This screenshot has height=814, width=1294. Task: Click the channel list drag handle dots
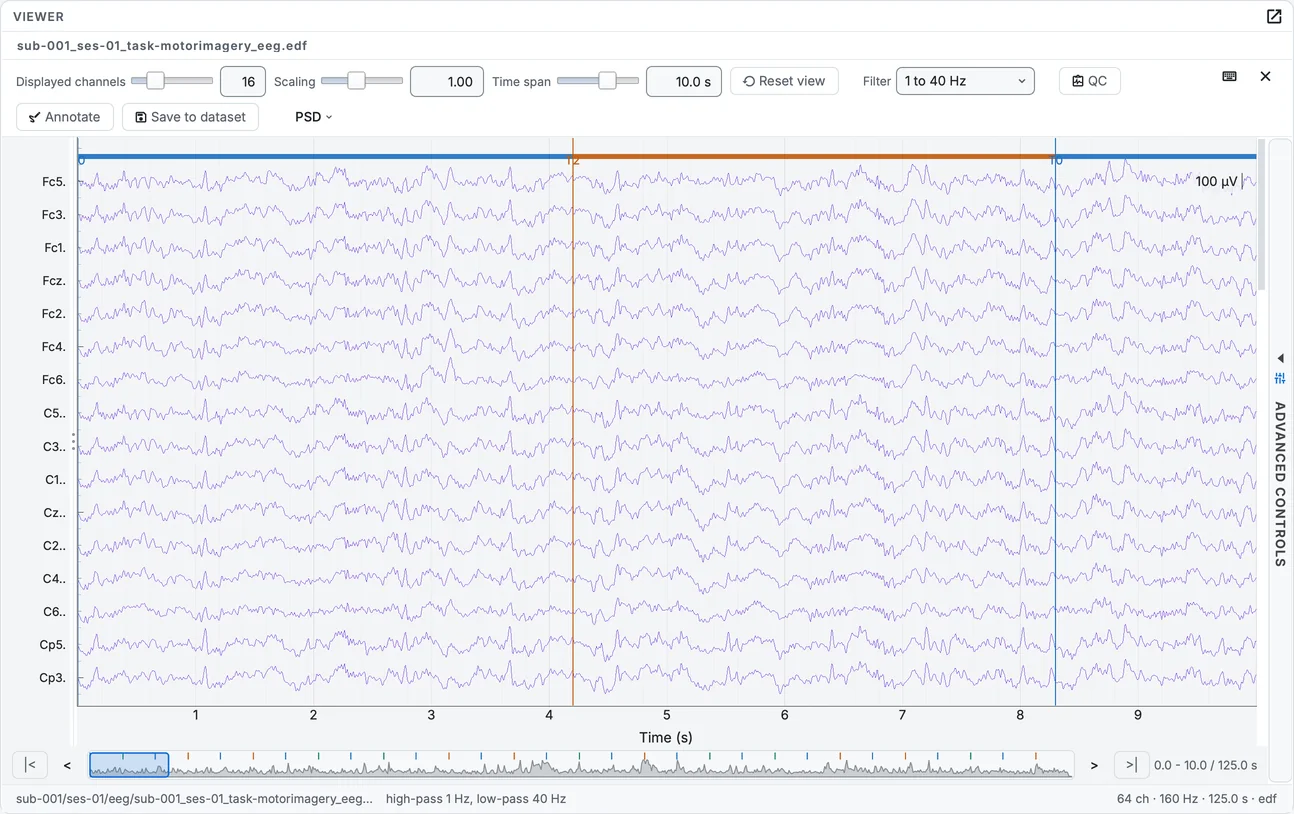click(x=73, y=440)
